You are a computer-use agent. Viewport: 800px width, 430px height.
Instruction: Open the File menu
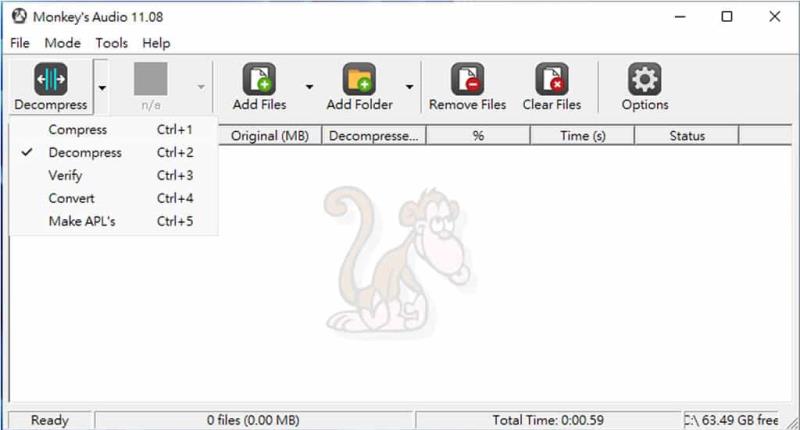coord(20,43)
